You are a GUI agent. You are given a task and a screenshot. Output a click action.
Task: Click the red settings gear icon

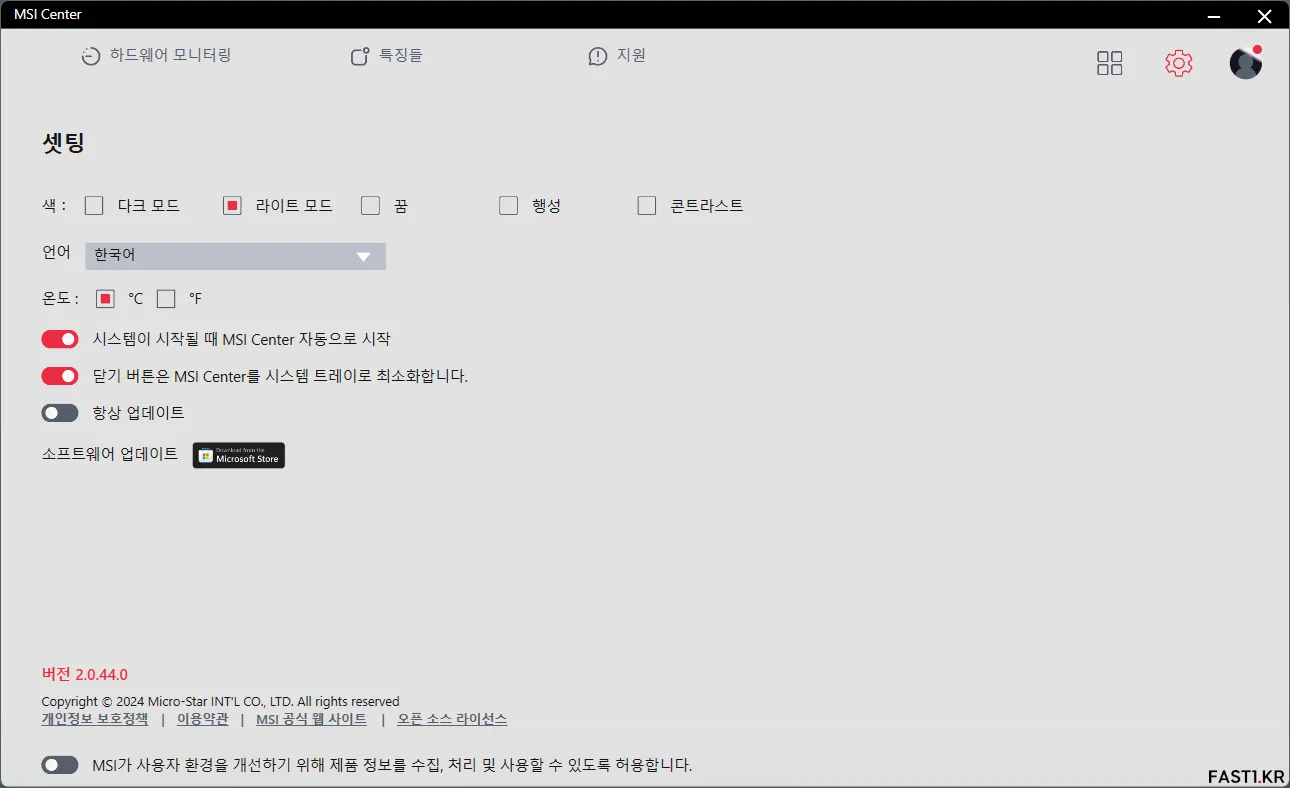click(1179, 63)
